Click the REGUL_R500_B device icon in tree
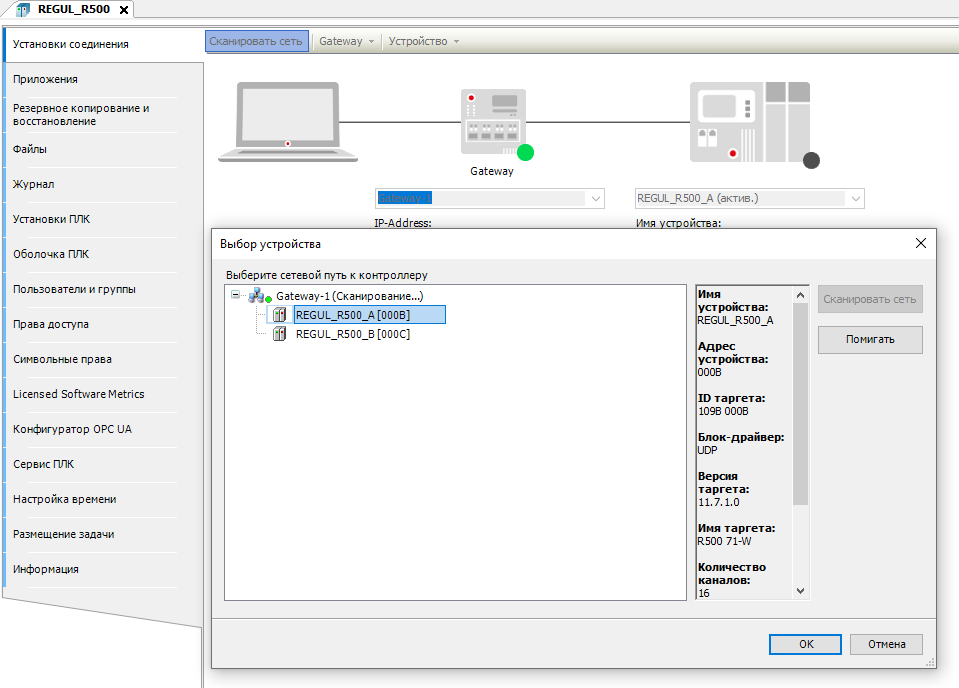Screen dimensions: 959x688 point(280,334)
